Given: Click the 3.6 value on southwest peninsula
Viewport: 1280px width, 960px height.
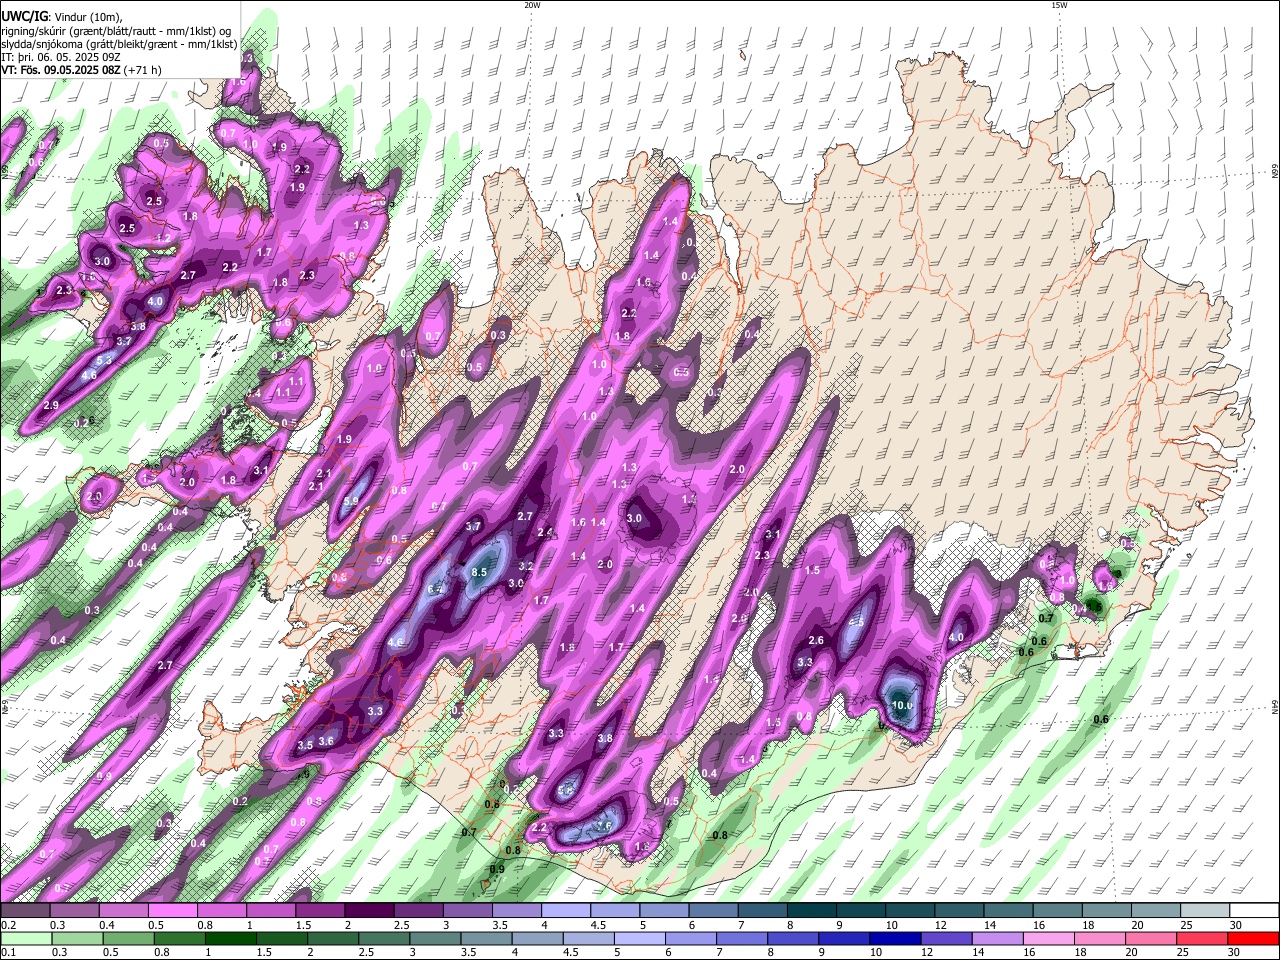Looking at the screenshot, I should click(325, 741).
